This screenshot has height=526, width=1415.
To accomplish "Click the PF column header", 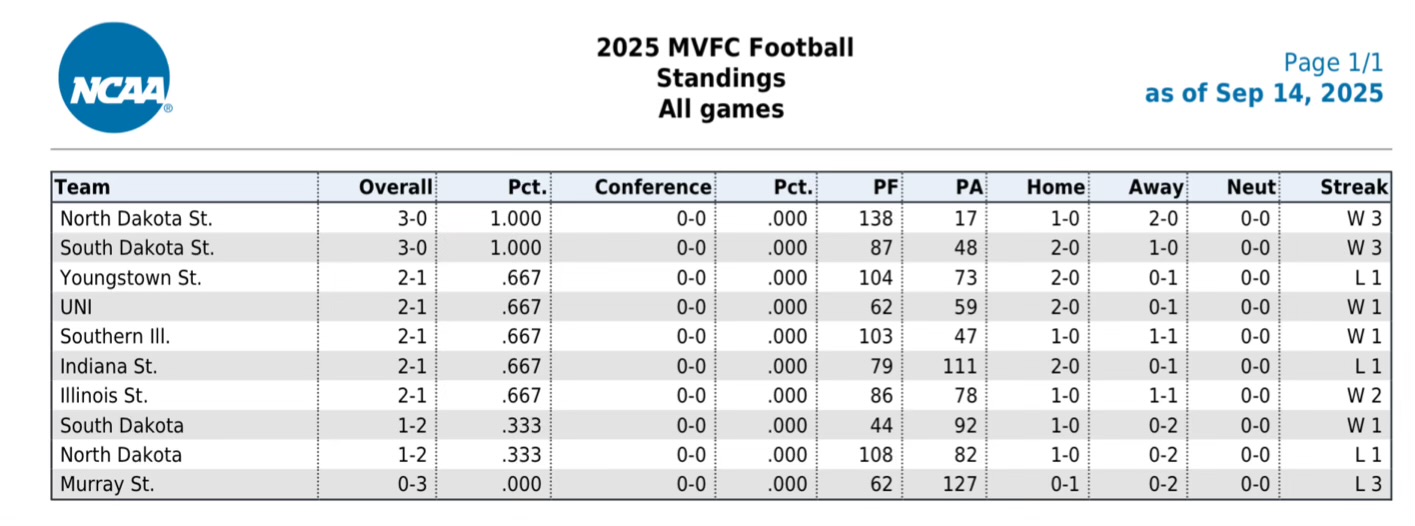I will [885, 187].
